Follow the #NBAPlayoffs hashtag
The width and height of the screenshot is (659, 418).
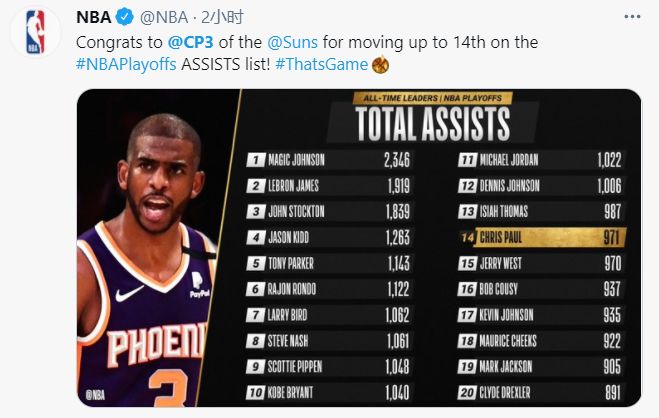[128, 64]
